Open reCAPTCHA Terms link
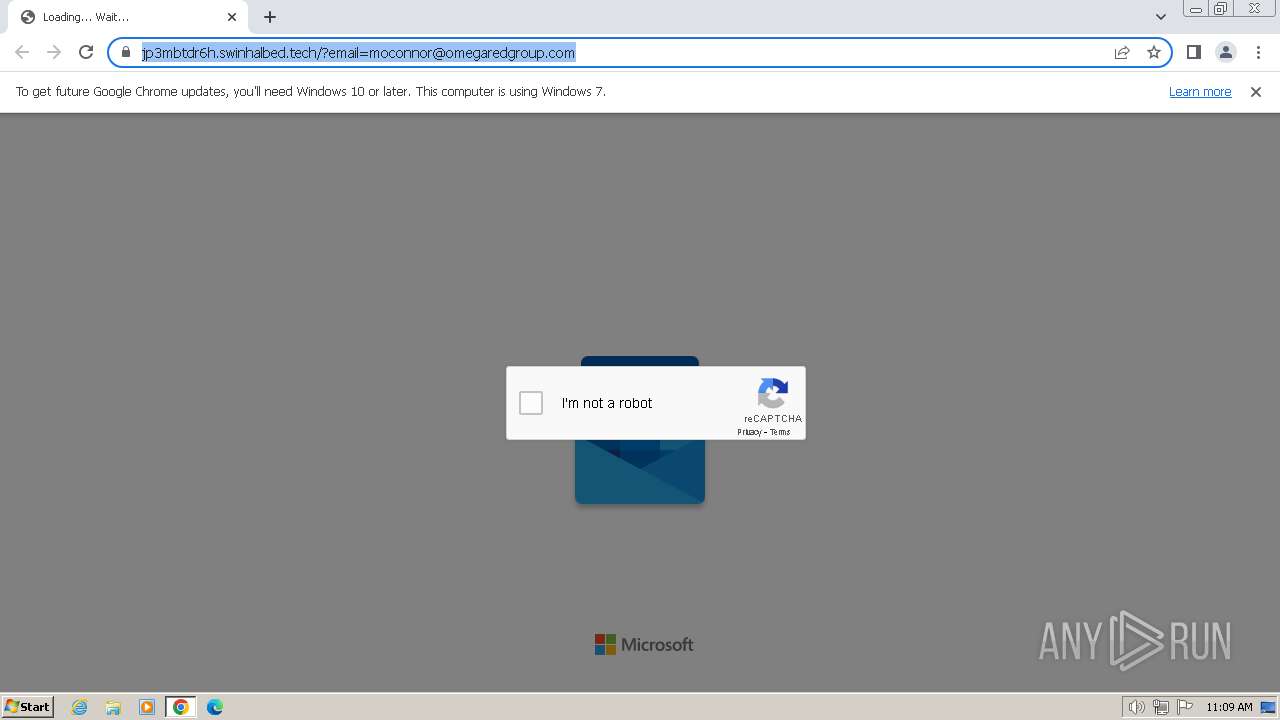1280x720 pixels. click(x=780, y=432)
